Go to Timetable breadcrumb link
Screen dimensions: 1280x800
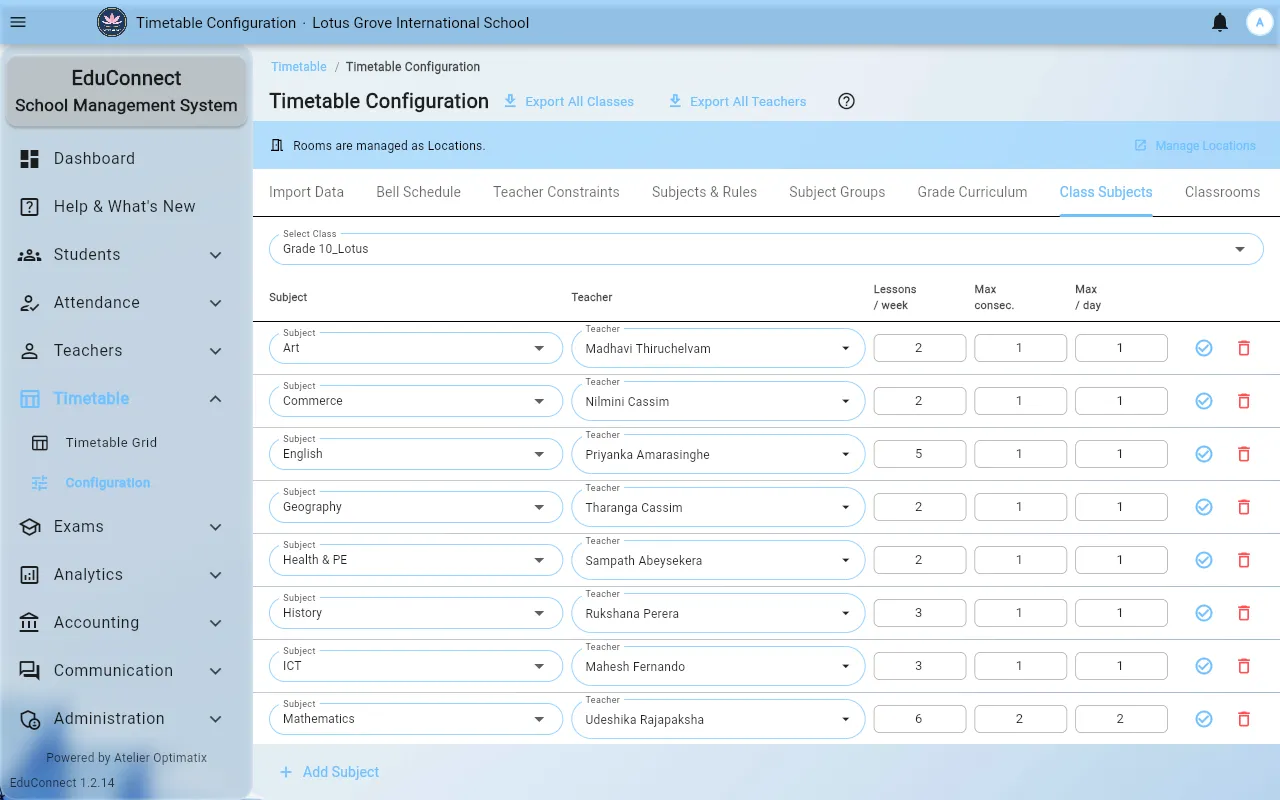coord(299,67)
